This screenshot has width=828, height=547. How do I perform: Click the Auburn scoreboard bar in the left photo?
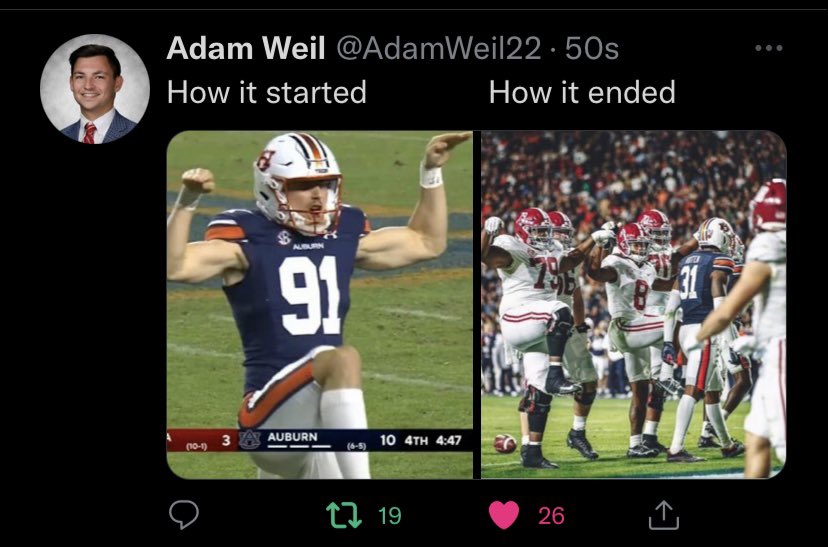click(x=319, y=440)
